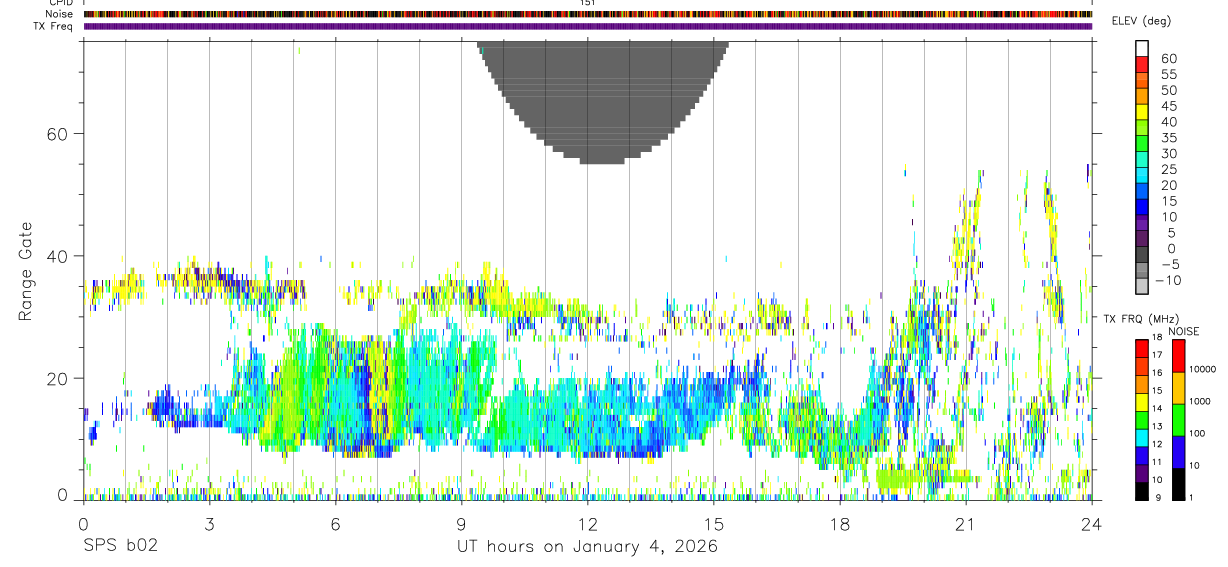Click the x-axis tick label '12'
Viewport: 1228px width, 567px height.
coord(587,525)
